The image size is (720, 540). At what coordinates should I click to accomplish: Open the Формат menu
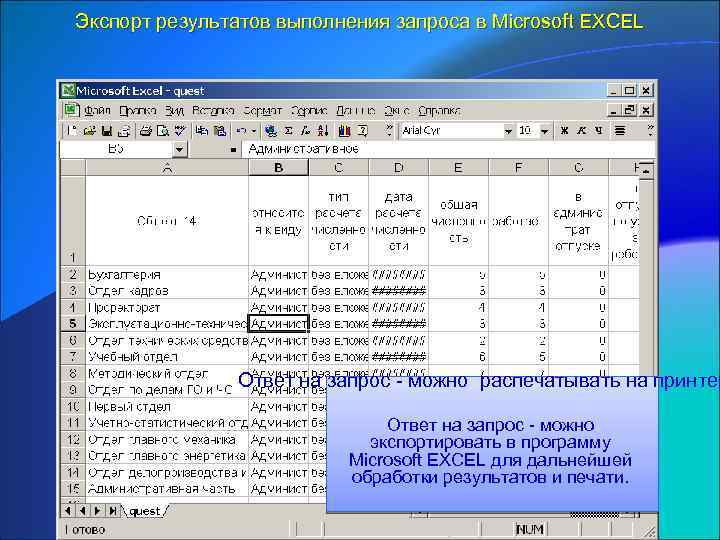point(262,111)
